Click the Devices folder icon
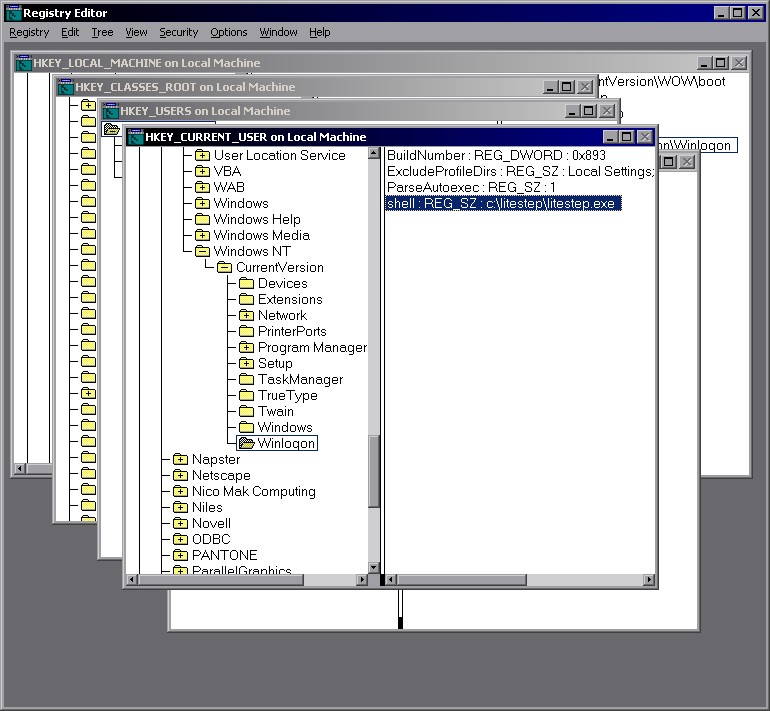 pos(246,283)
